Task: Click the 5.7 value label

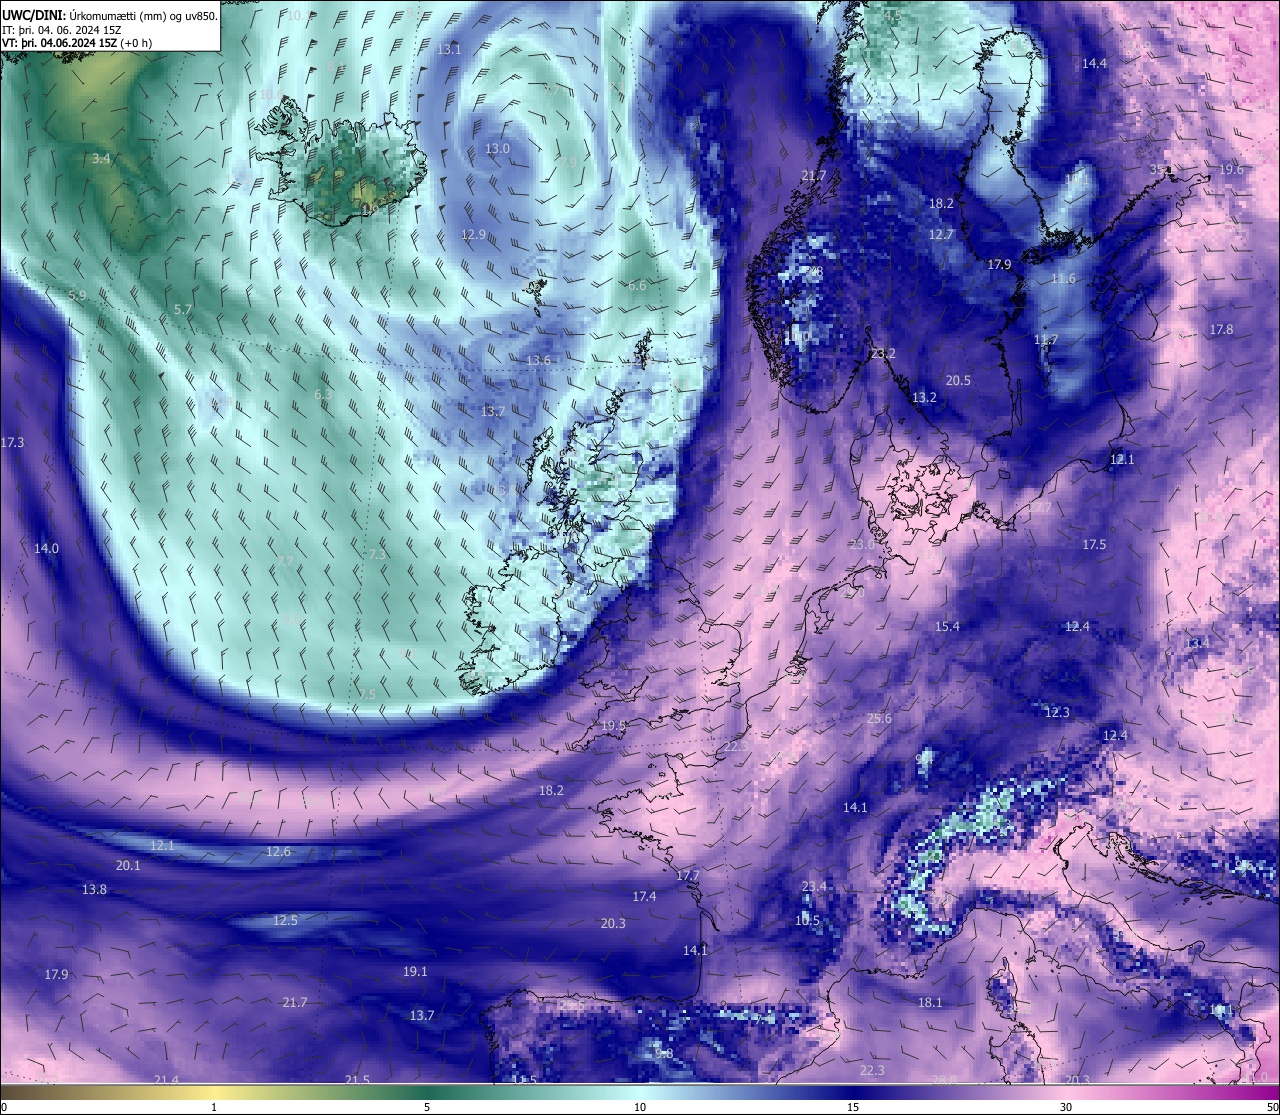Action: (x=182, y=310)
